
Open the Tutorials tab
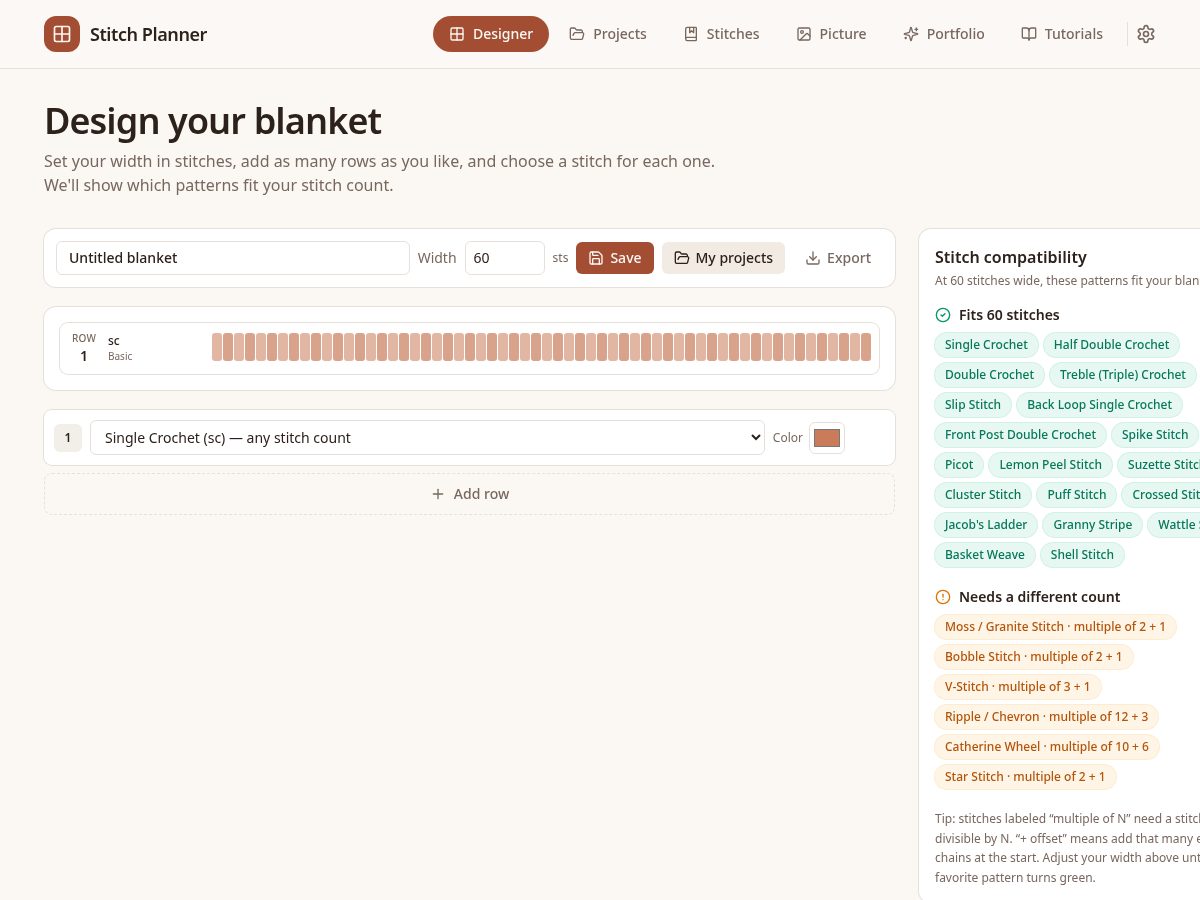[1062, 34]
